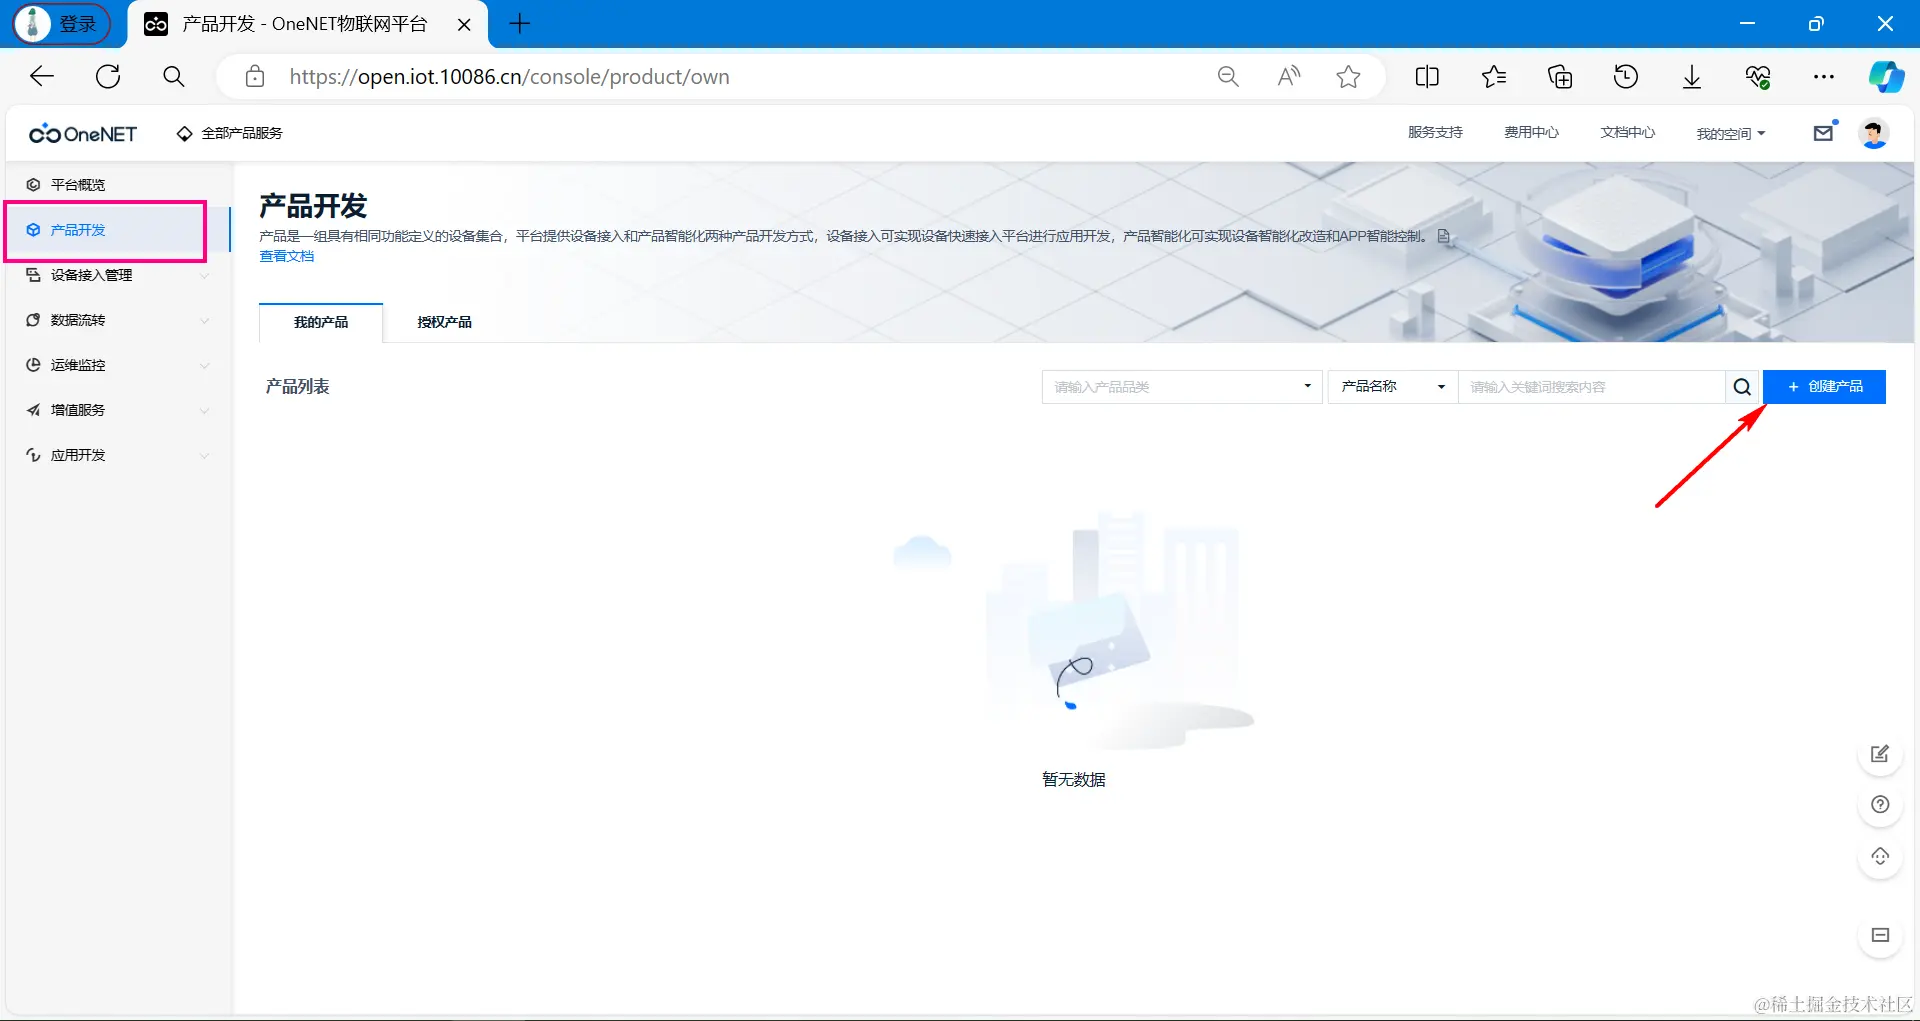Open the 查看文档 link
The height and width of the screenshot is (1021, 1920).
tap(287, 257)
